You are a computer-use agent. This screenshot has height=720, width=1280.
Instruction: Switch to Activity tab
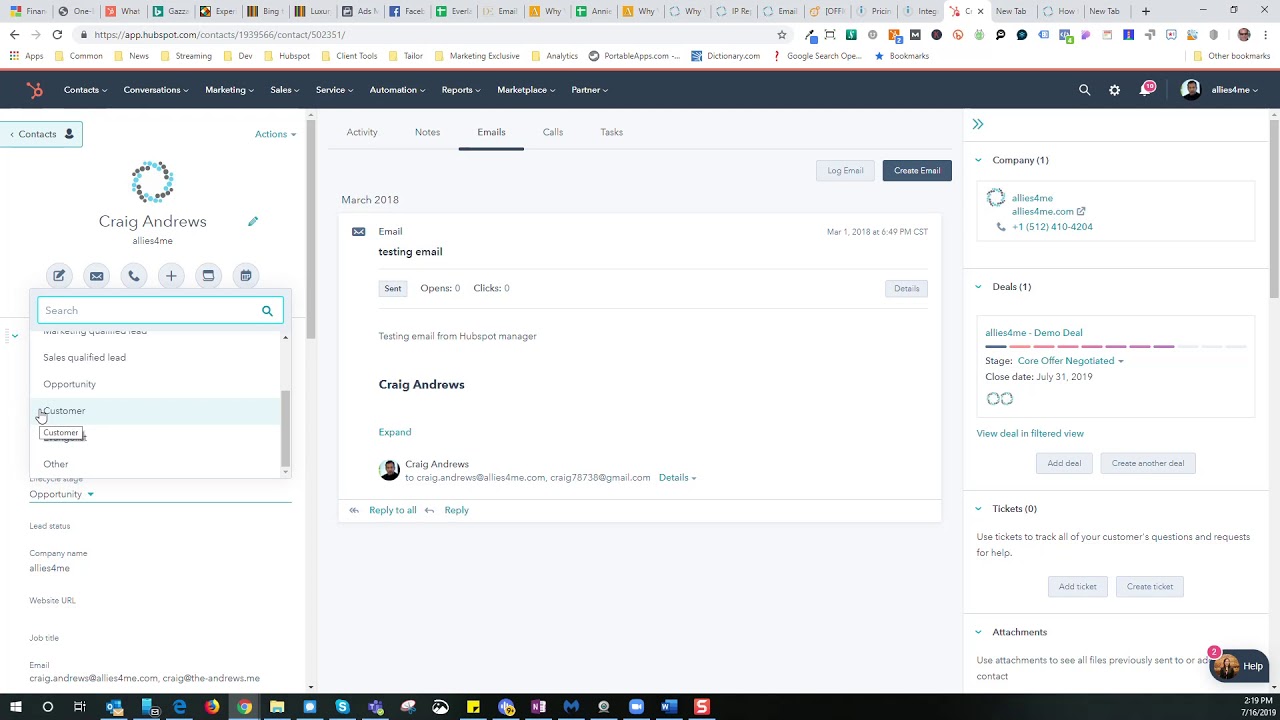(x=362, y=132)
